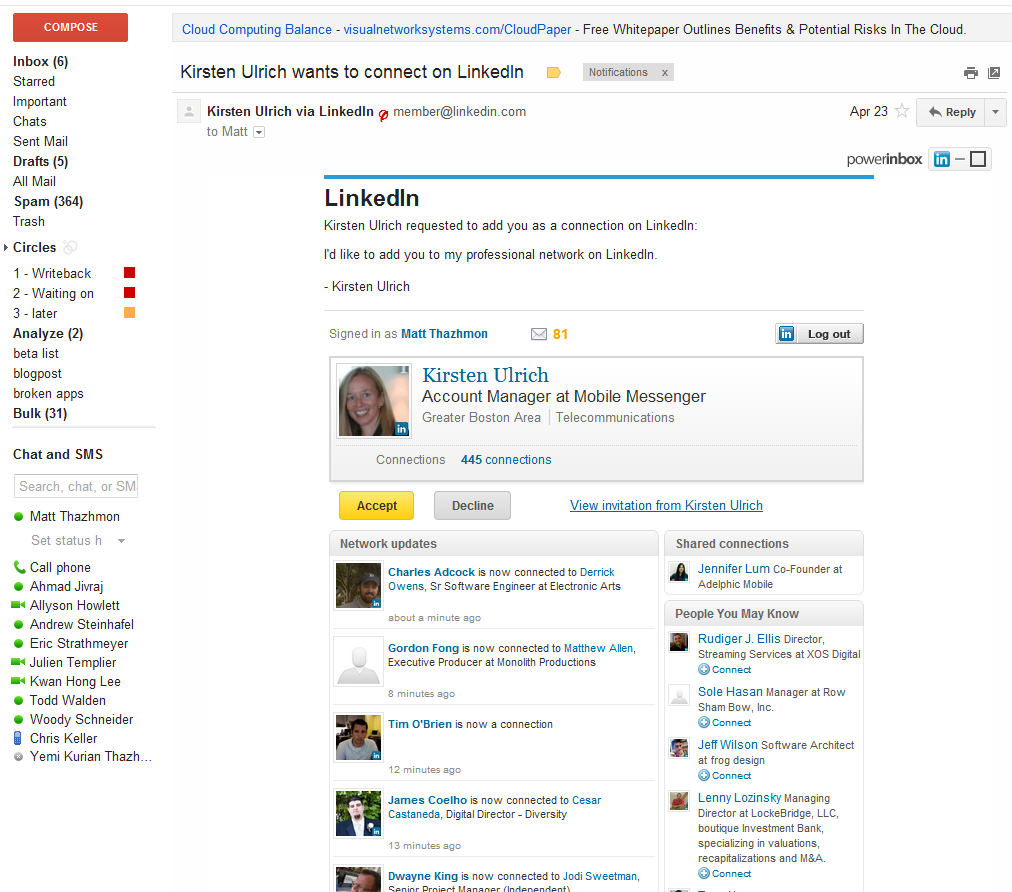Viewport: 1012px width, 892px height.
Task: Open the Starred folder
Action: pyautogui.click(x=34, y=81)
